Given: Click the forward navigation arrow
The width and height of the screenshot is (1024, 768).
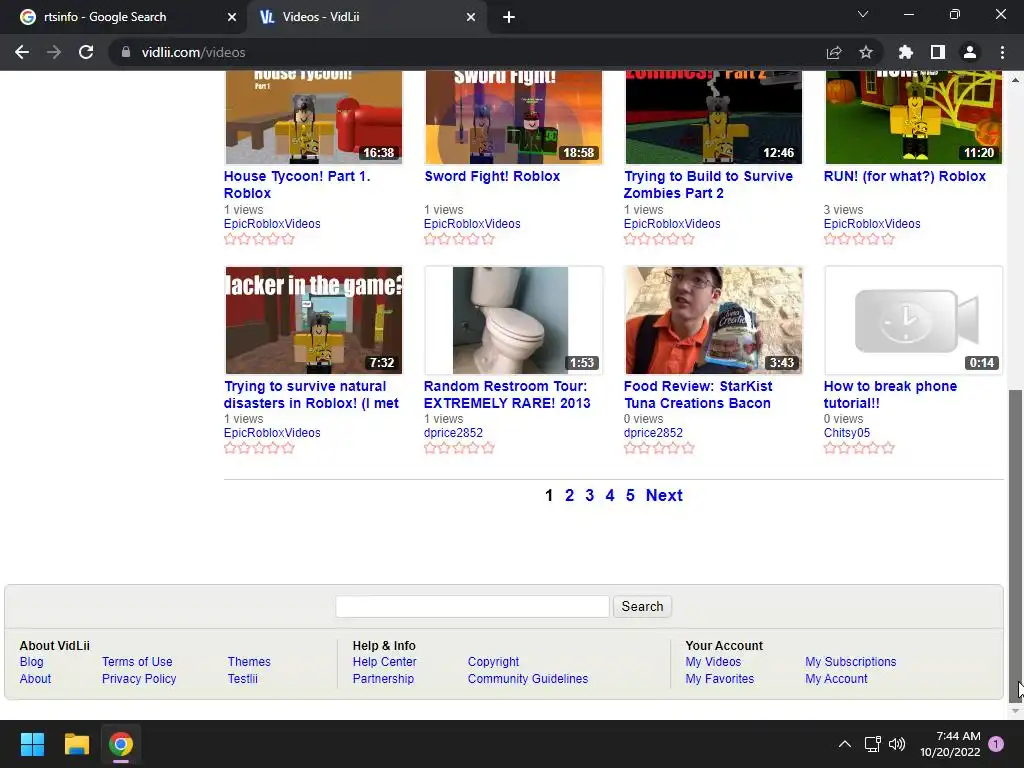Looking at the screenshot, I should tap(54, 52).
